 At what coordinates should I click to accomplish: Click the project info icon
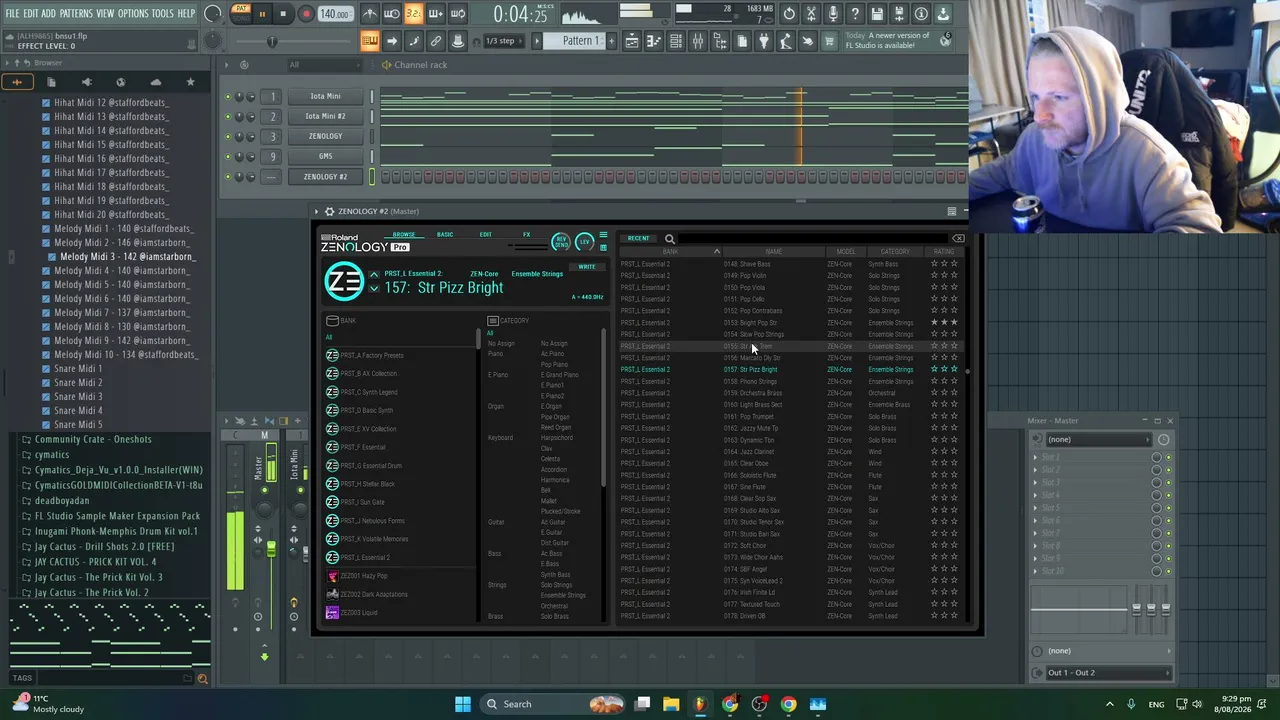point(921,14)
